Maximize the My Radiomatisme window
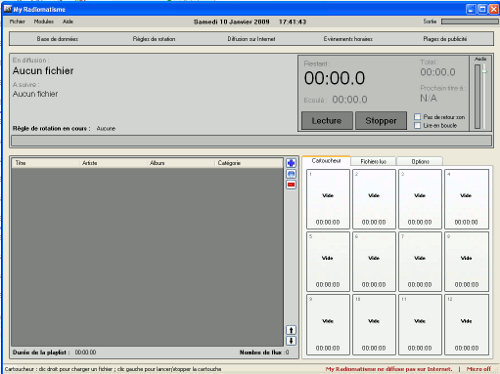Viewport: 500px width, 374px height. tap(482, 9)
